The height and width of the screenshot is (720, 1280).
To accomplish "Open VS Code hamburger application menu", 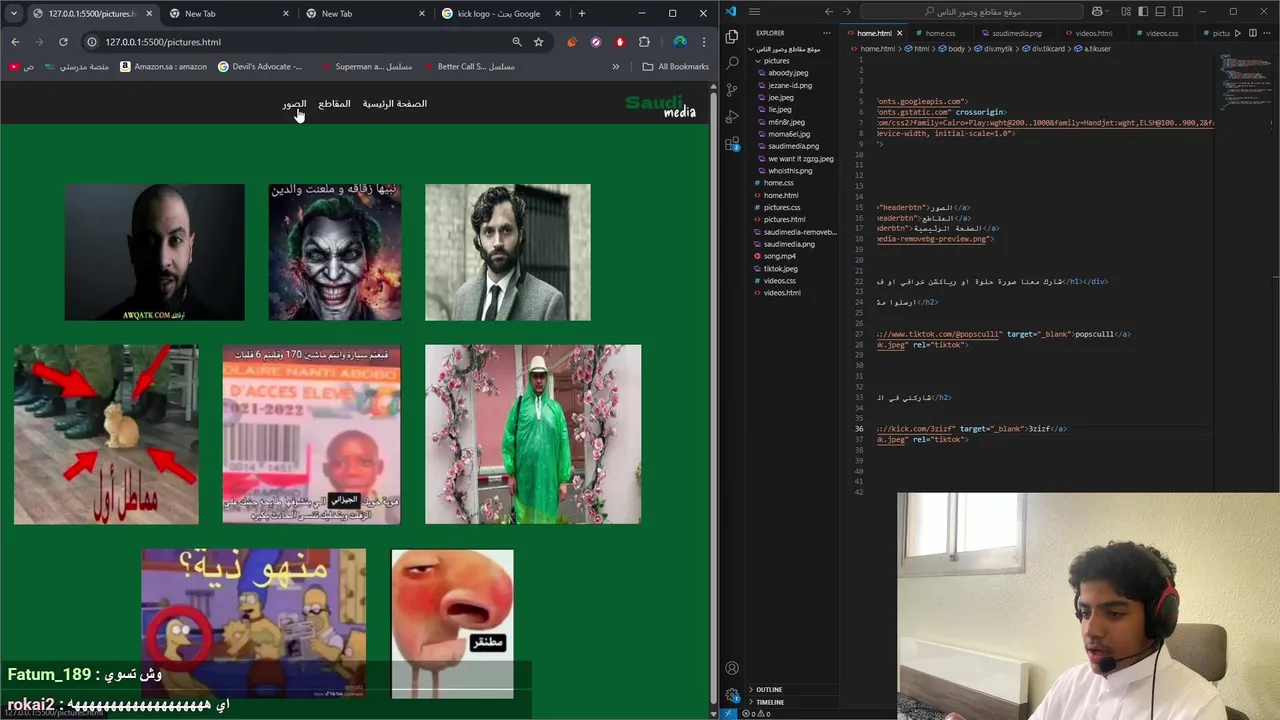I will click(755, 12).
